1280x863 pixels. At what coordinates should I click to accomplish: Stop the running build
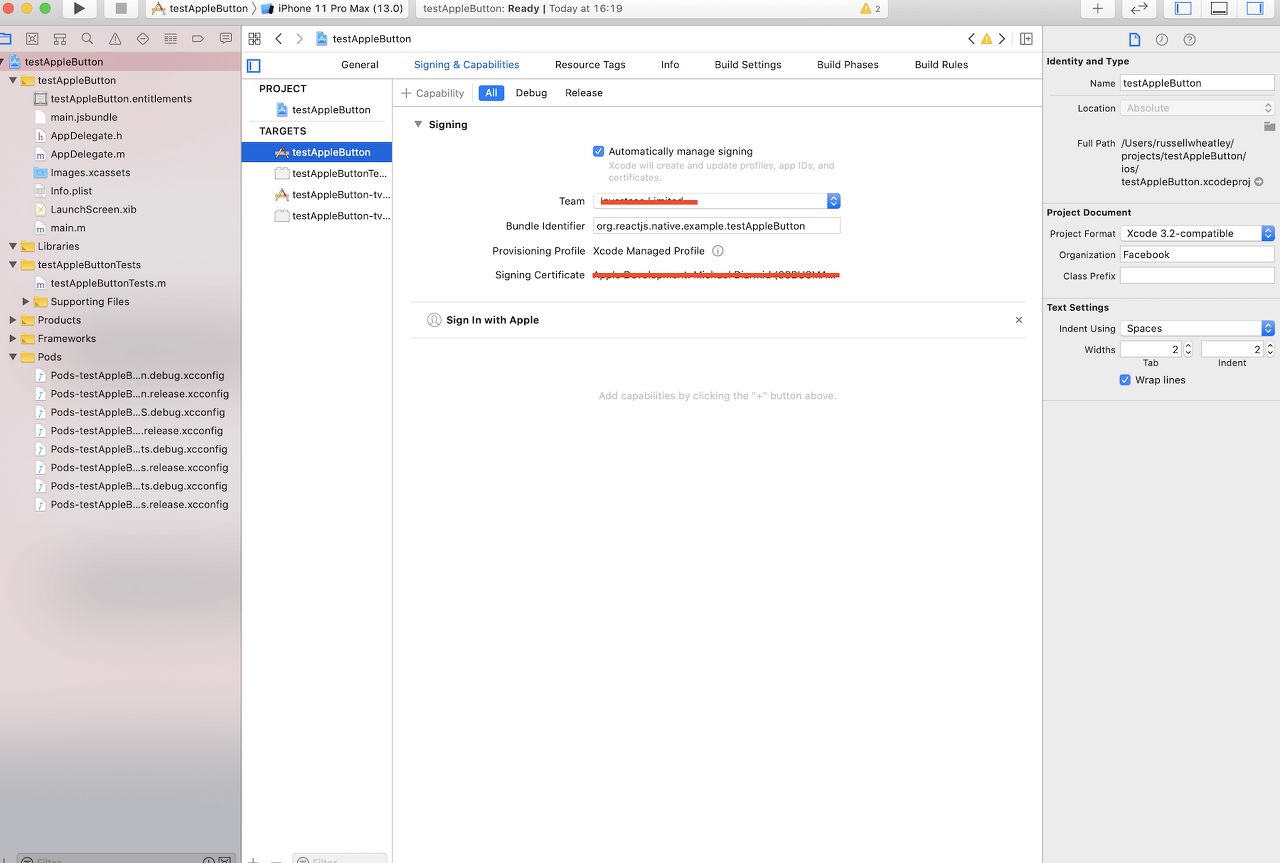pyautogui.click(x=121, y=9)
